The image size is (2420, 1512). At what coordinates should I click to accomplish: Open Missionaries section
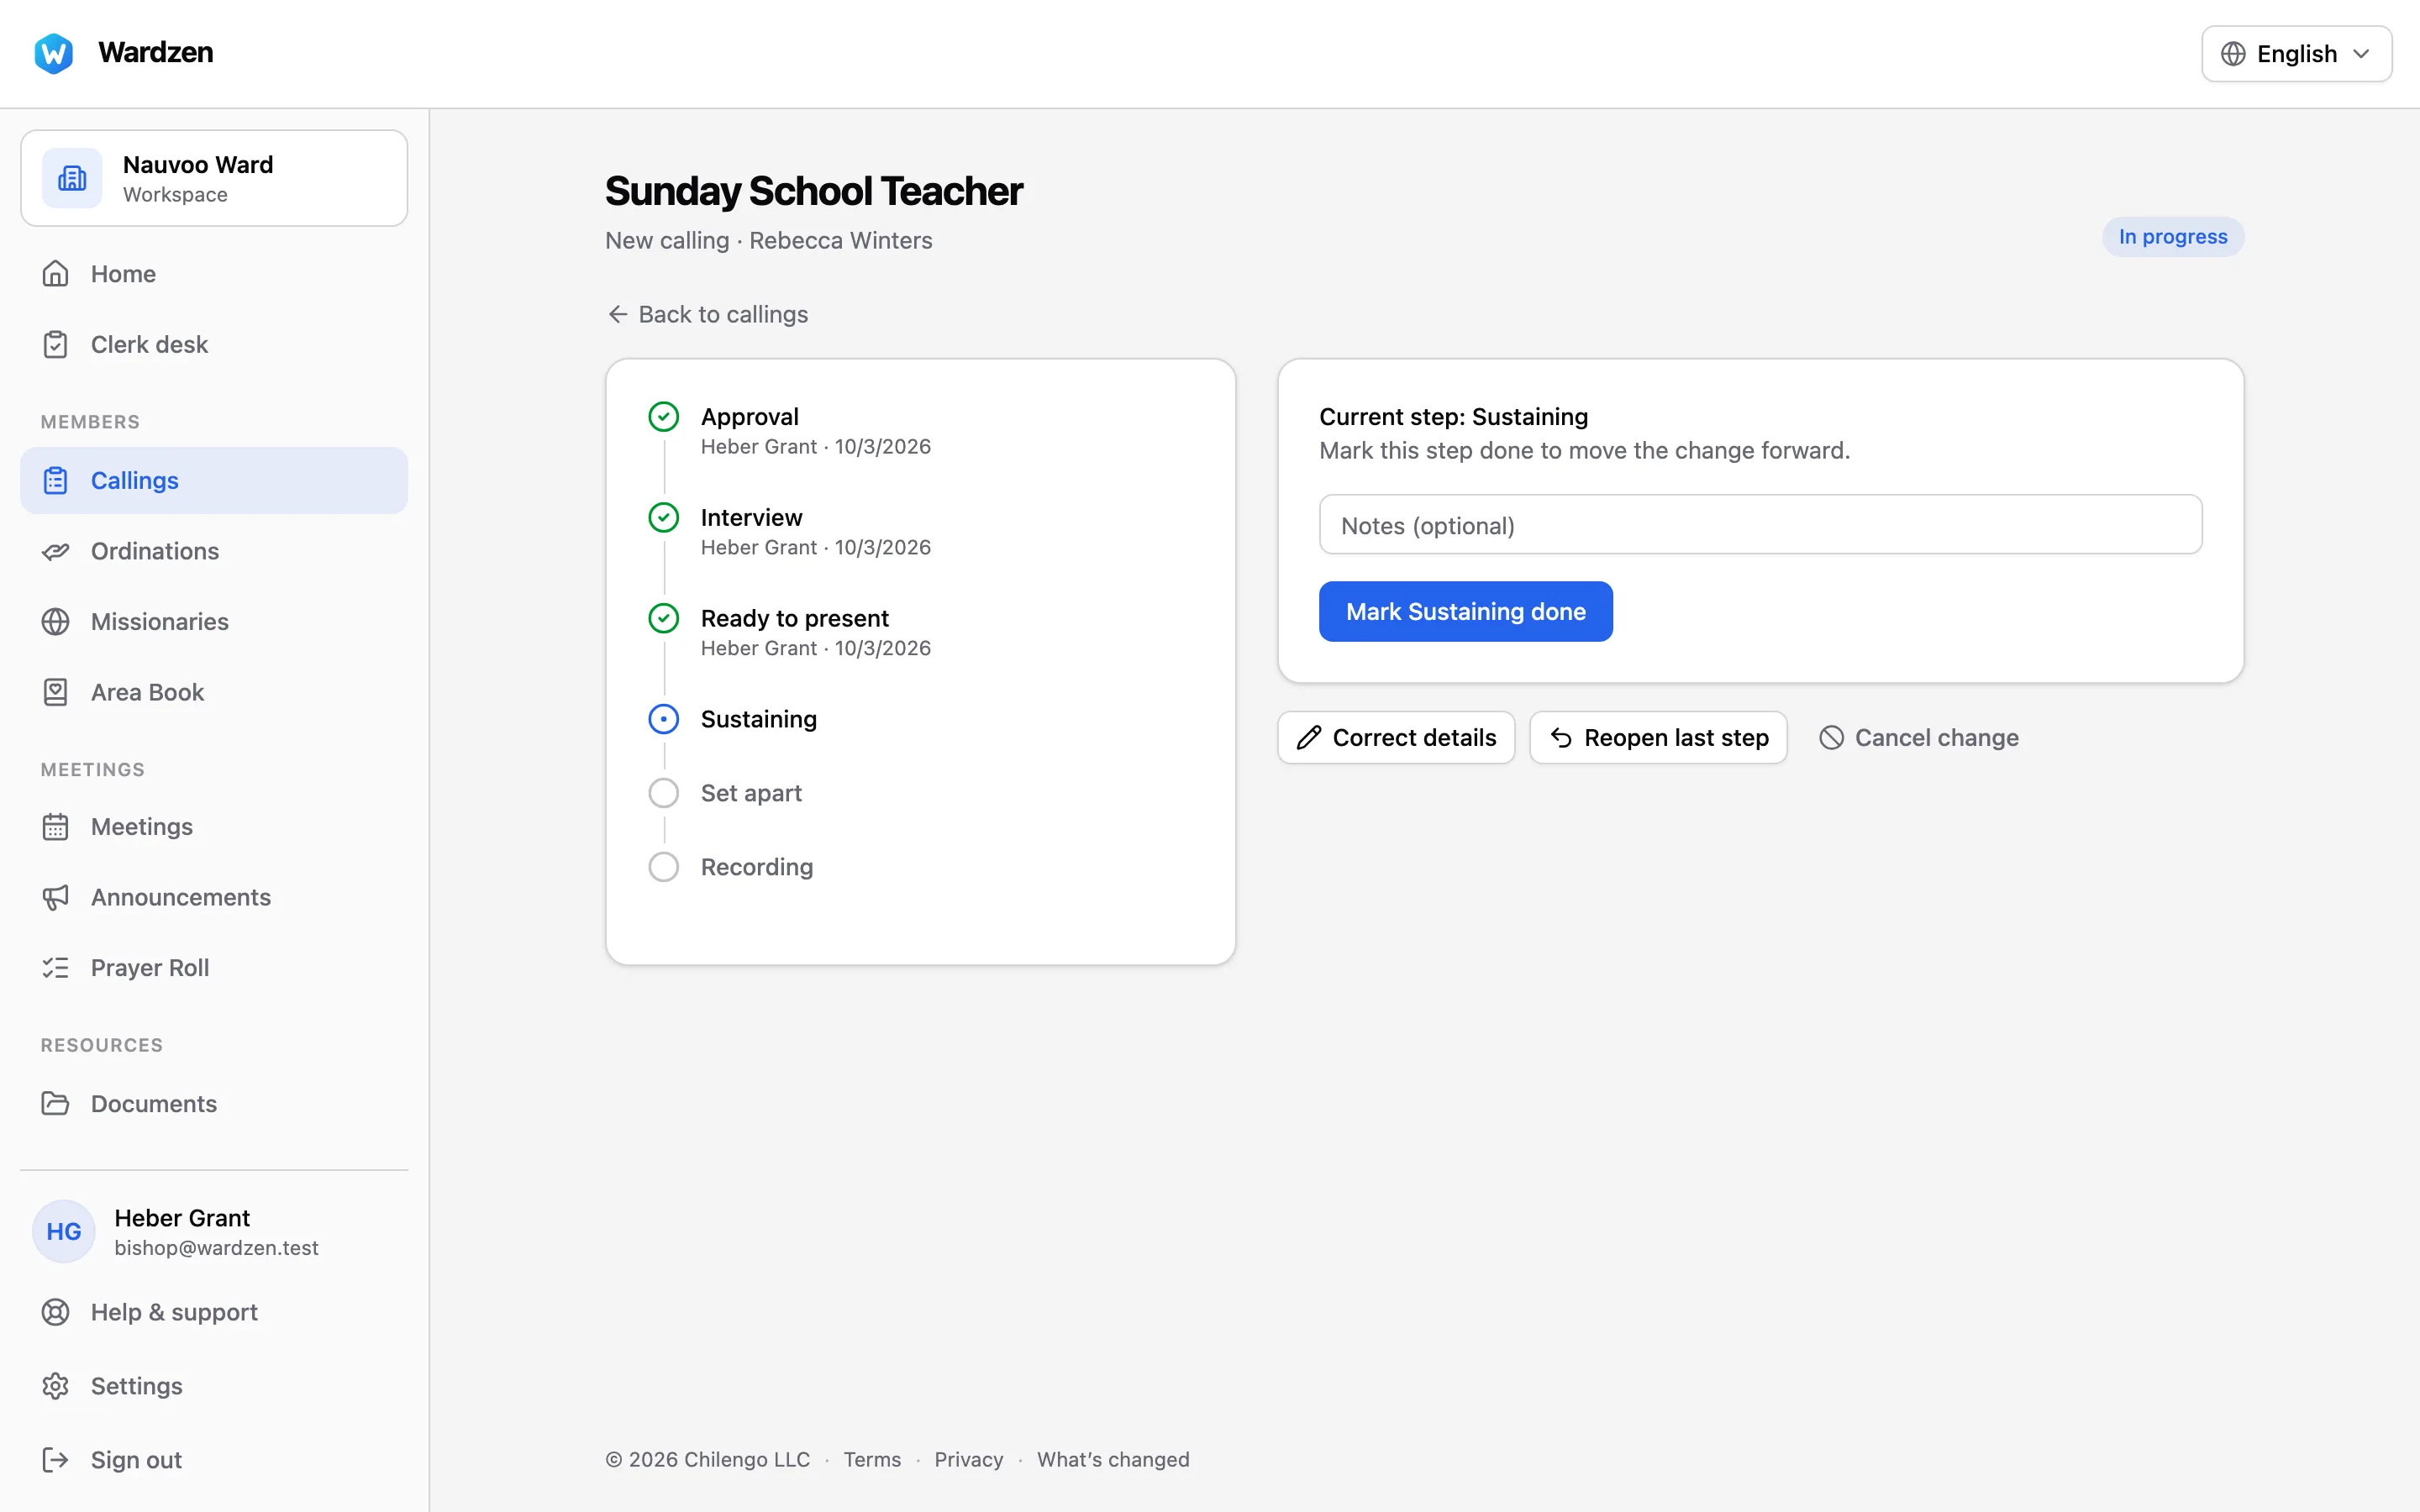[x=214, y=621]
